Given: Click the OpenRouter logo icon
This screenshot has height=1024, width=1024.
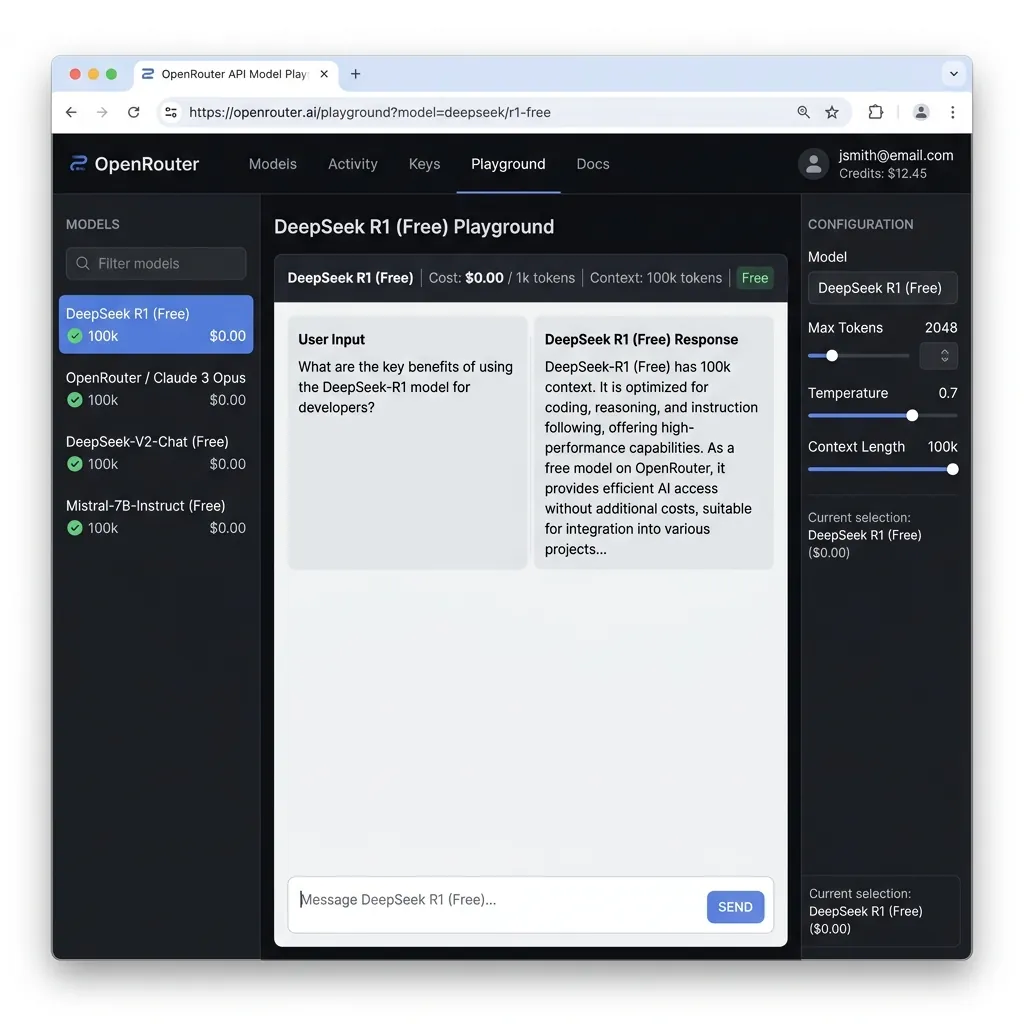Looking at the screenshot, I should point(78,163).
